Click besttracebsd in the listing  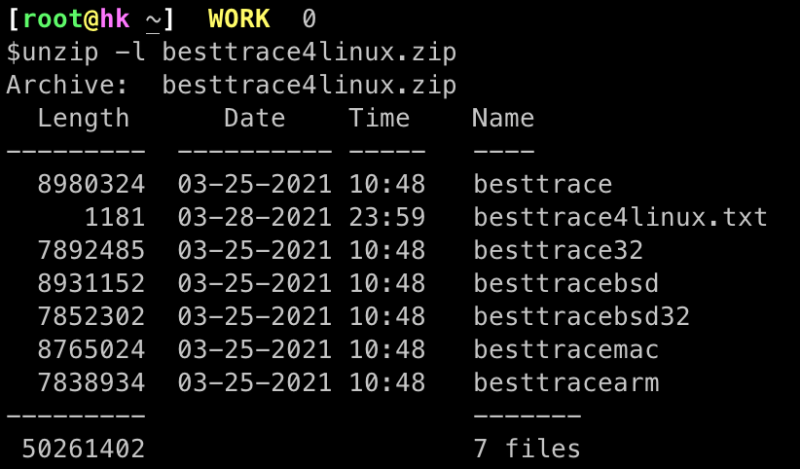(566, 283)
